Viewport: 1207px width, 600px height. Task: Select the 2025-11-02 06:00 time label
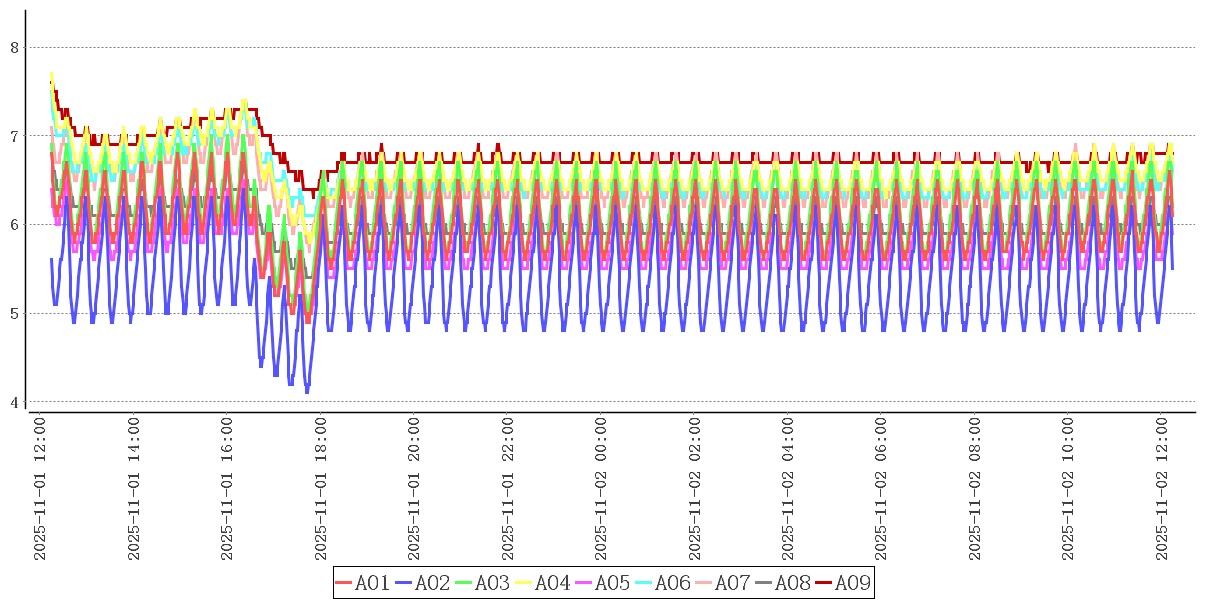click(882, 490)
